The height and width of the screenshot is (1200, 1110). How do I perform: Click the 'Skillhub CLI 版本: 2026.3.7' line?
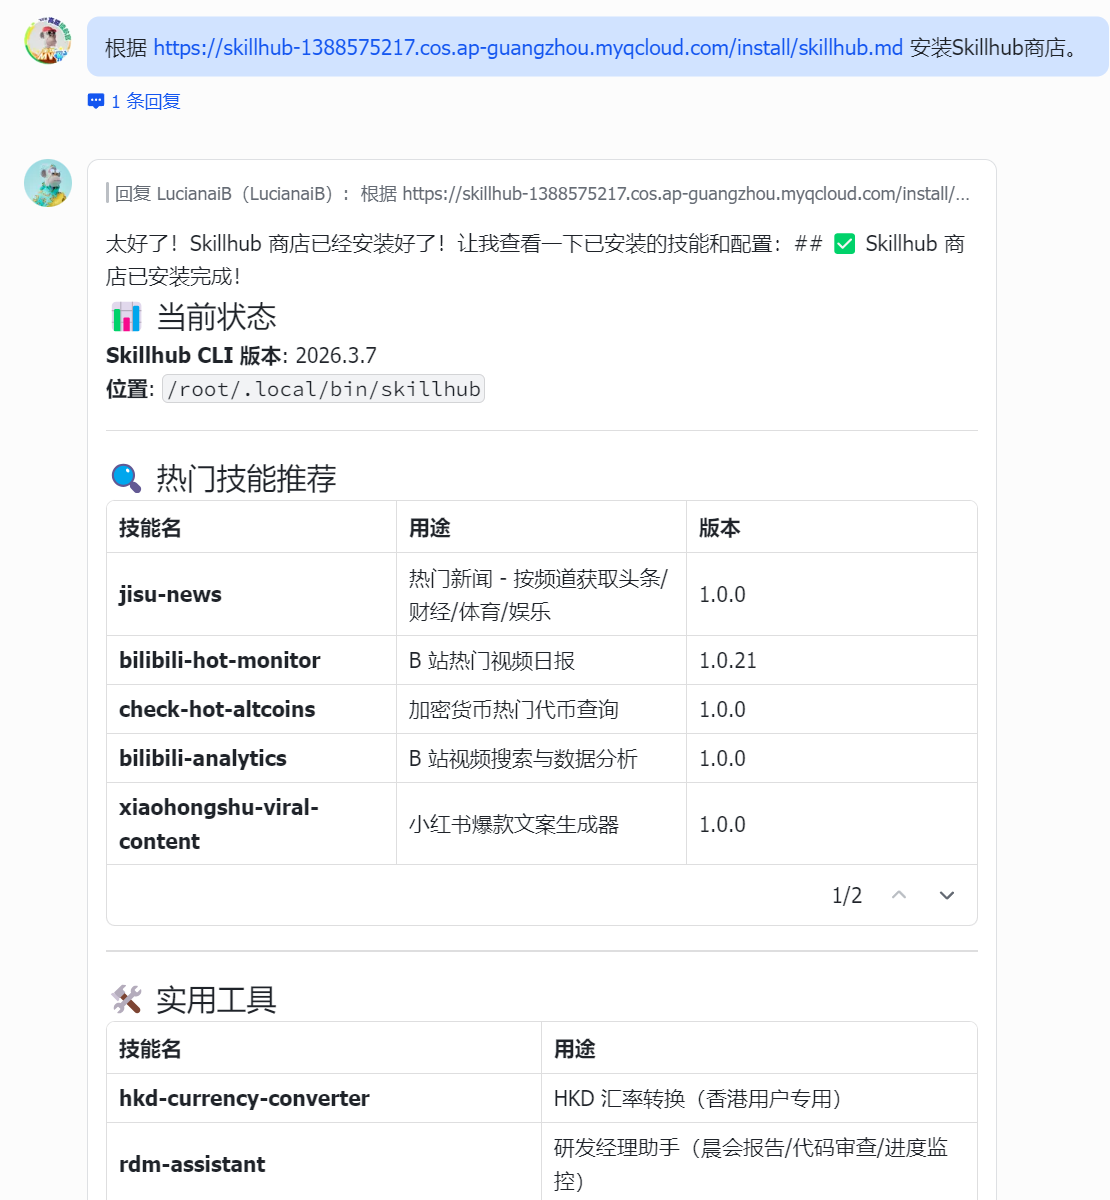pyautogui.click(x=241, y=355)
